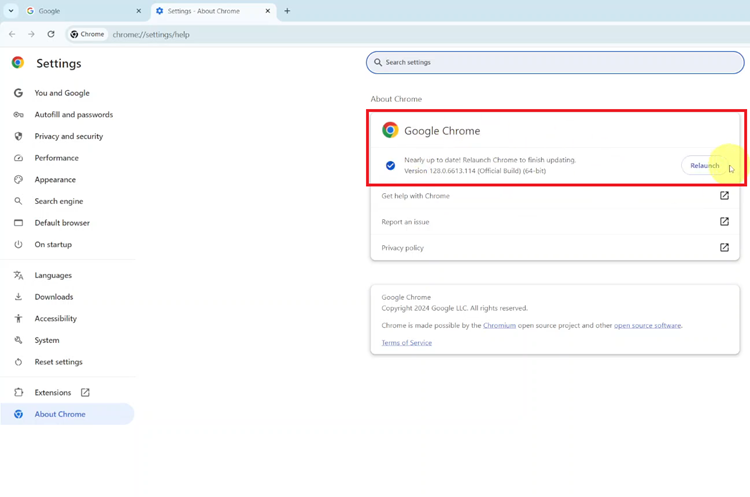The width and height of the screenshot is (750, 497).
Task: Open the Chromium link
Action: [499, 325]
